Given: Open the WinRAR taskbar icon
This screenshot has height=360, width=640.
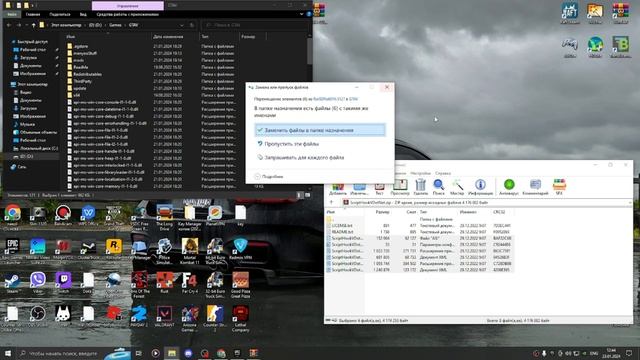Looking at the screenshot, I should click(253, 353).
